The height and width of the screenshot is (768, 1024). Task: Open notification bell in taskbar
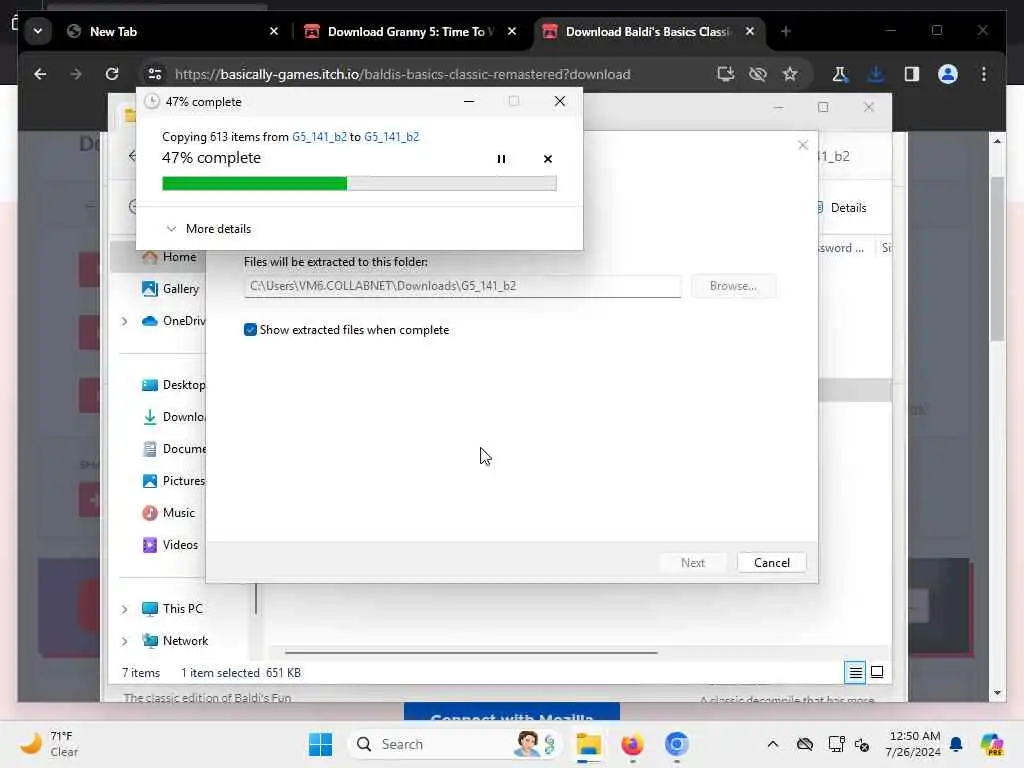point(956,744)
